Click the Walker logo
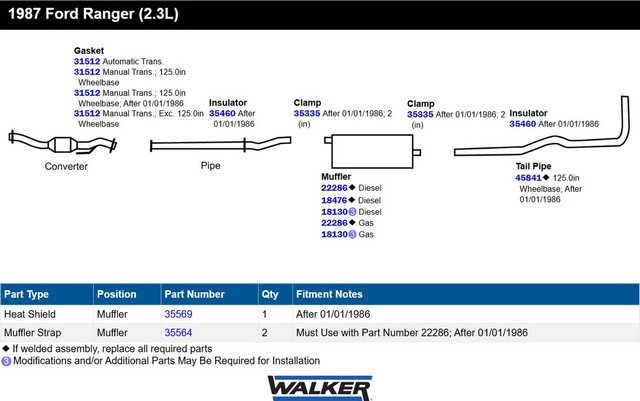Viewport: 640px width, 401px height. [320, 388]
